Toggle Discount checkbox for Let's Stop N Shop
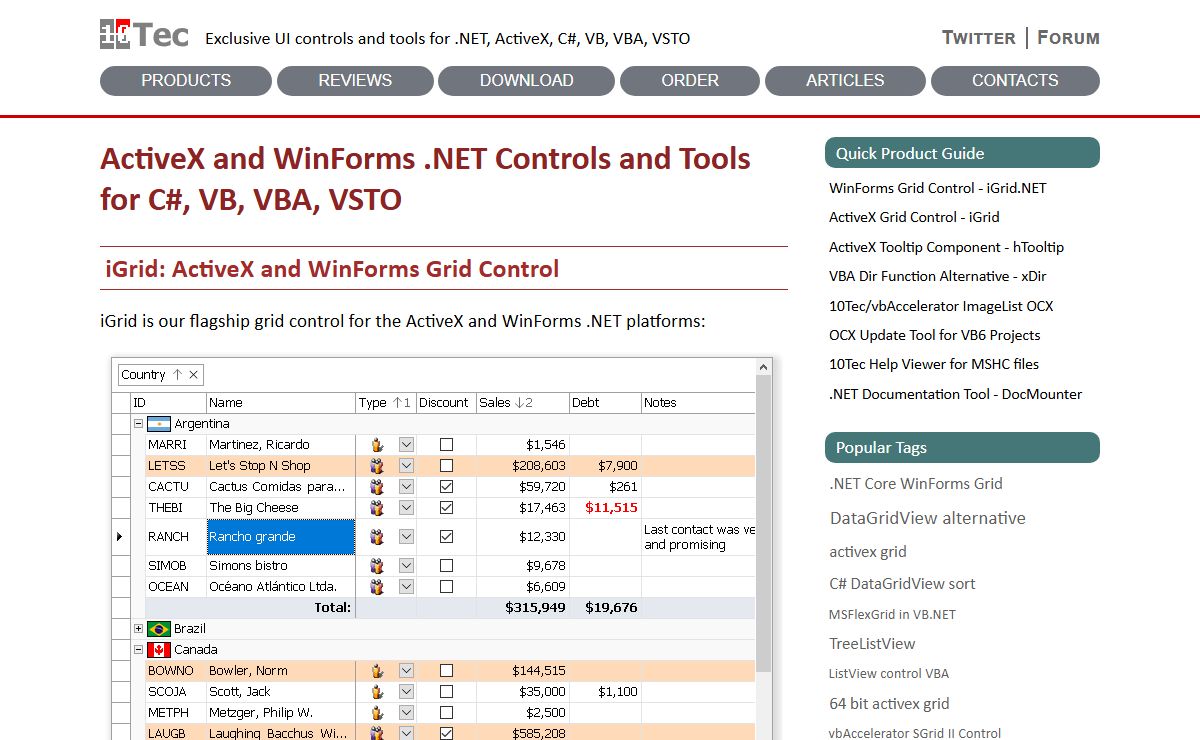 pyautogui.click(x=447, y=466)
